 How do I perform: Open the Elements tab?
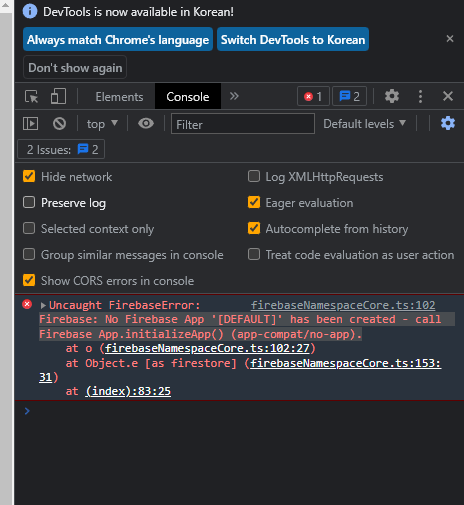pyautogui.click(x=119, y=97)
